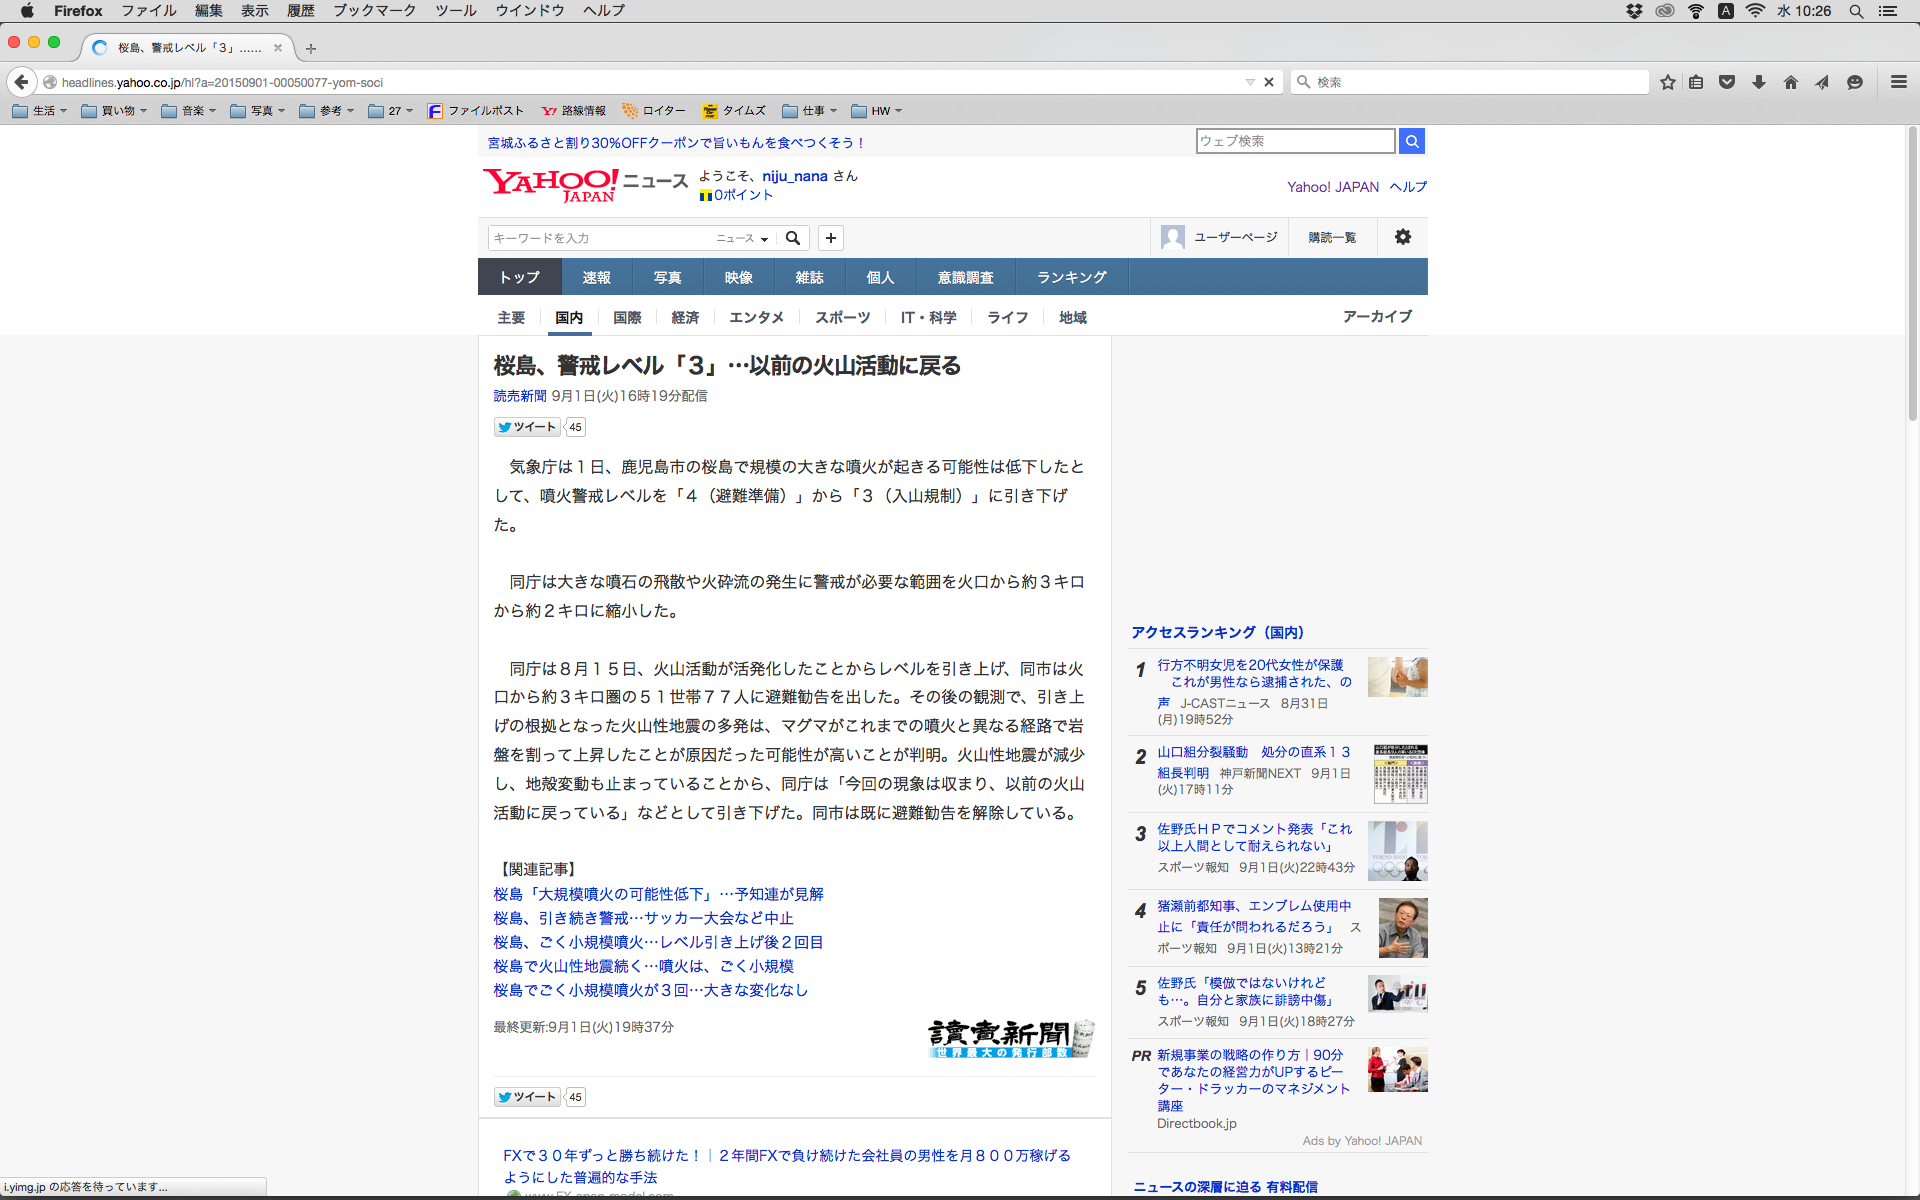Screen dimensions: 1920x1200
Task: Open the Pocket icon in the toolbar
Action: [1727, 82]
